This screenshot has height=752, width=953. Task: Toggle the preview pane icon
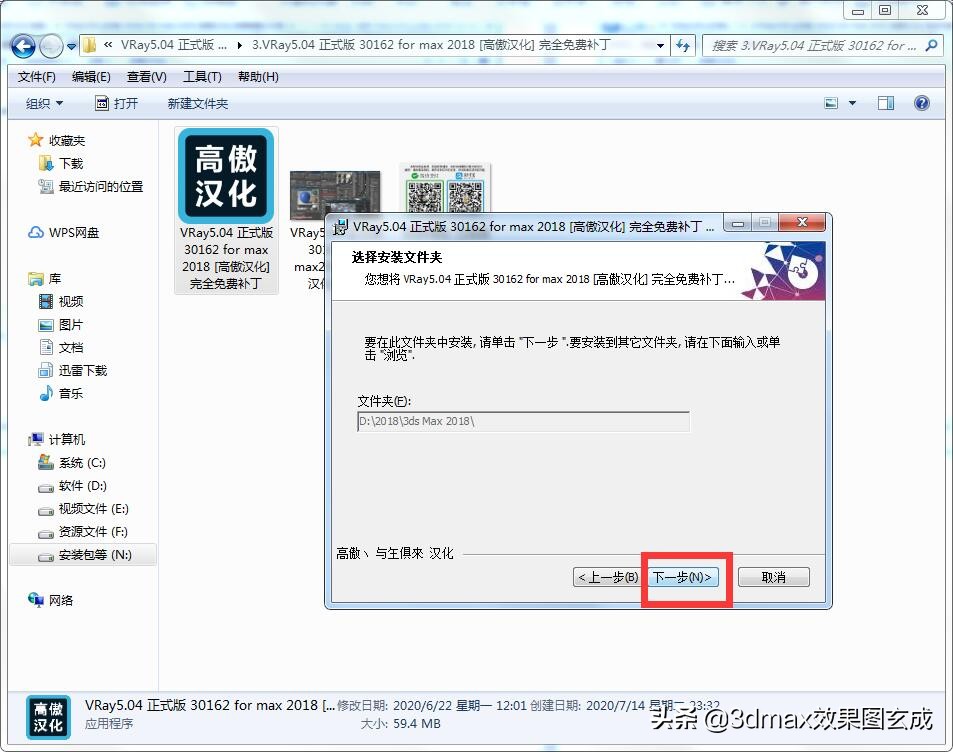886,103
